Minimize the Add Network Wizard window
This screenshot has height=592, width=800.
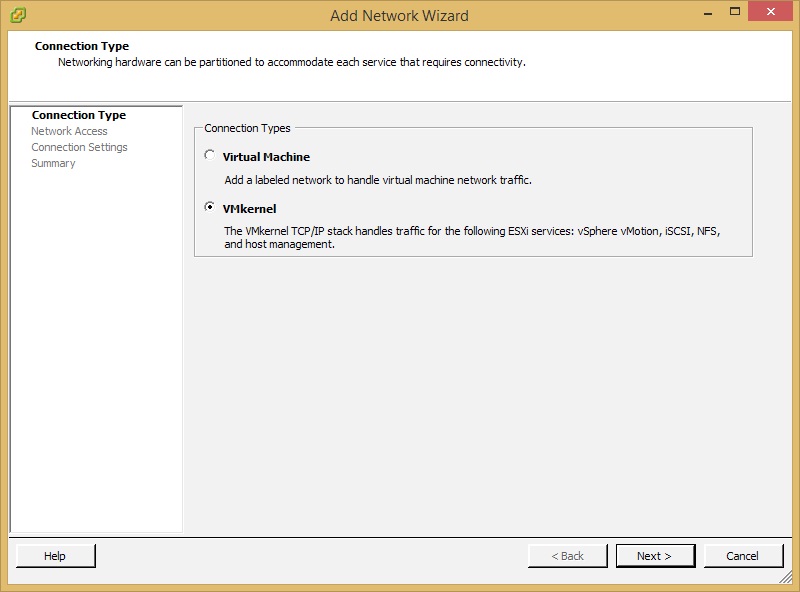tap(708, 13)
